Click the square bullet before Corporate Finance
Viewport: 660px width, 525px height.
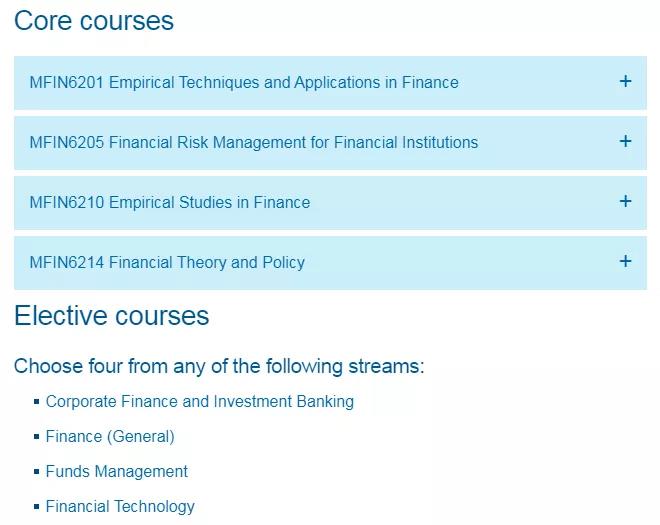point(37,402)
